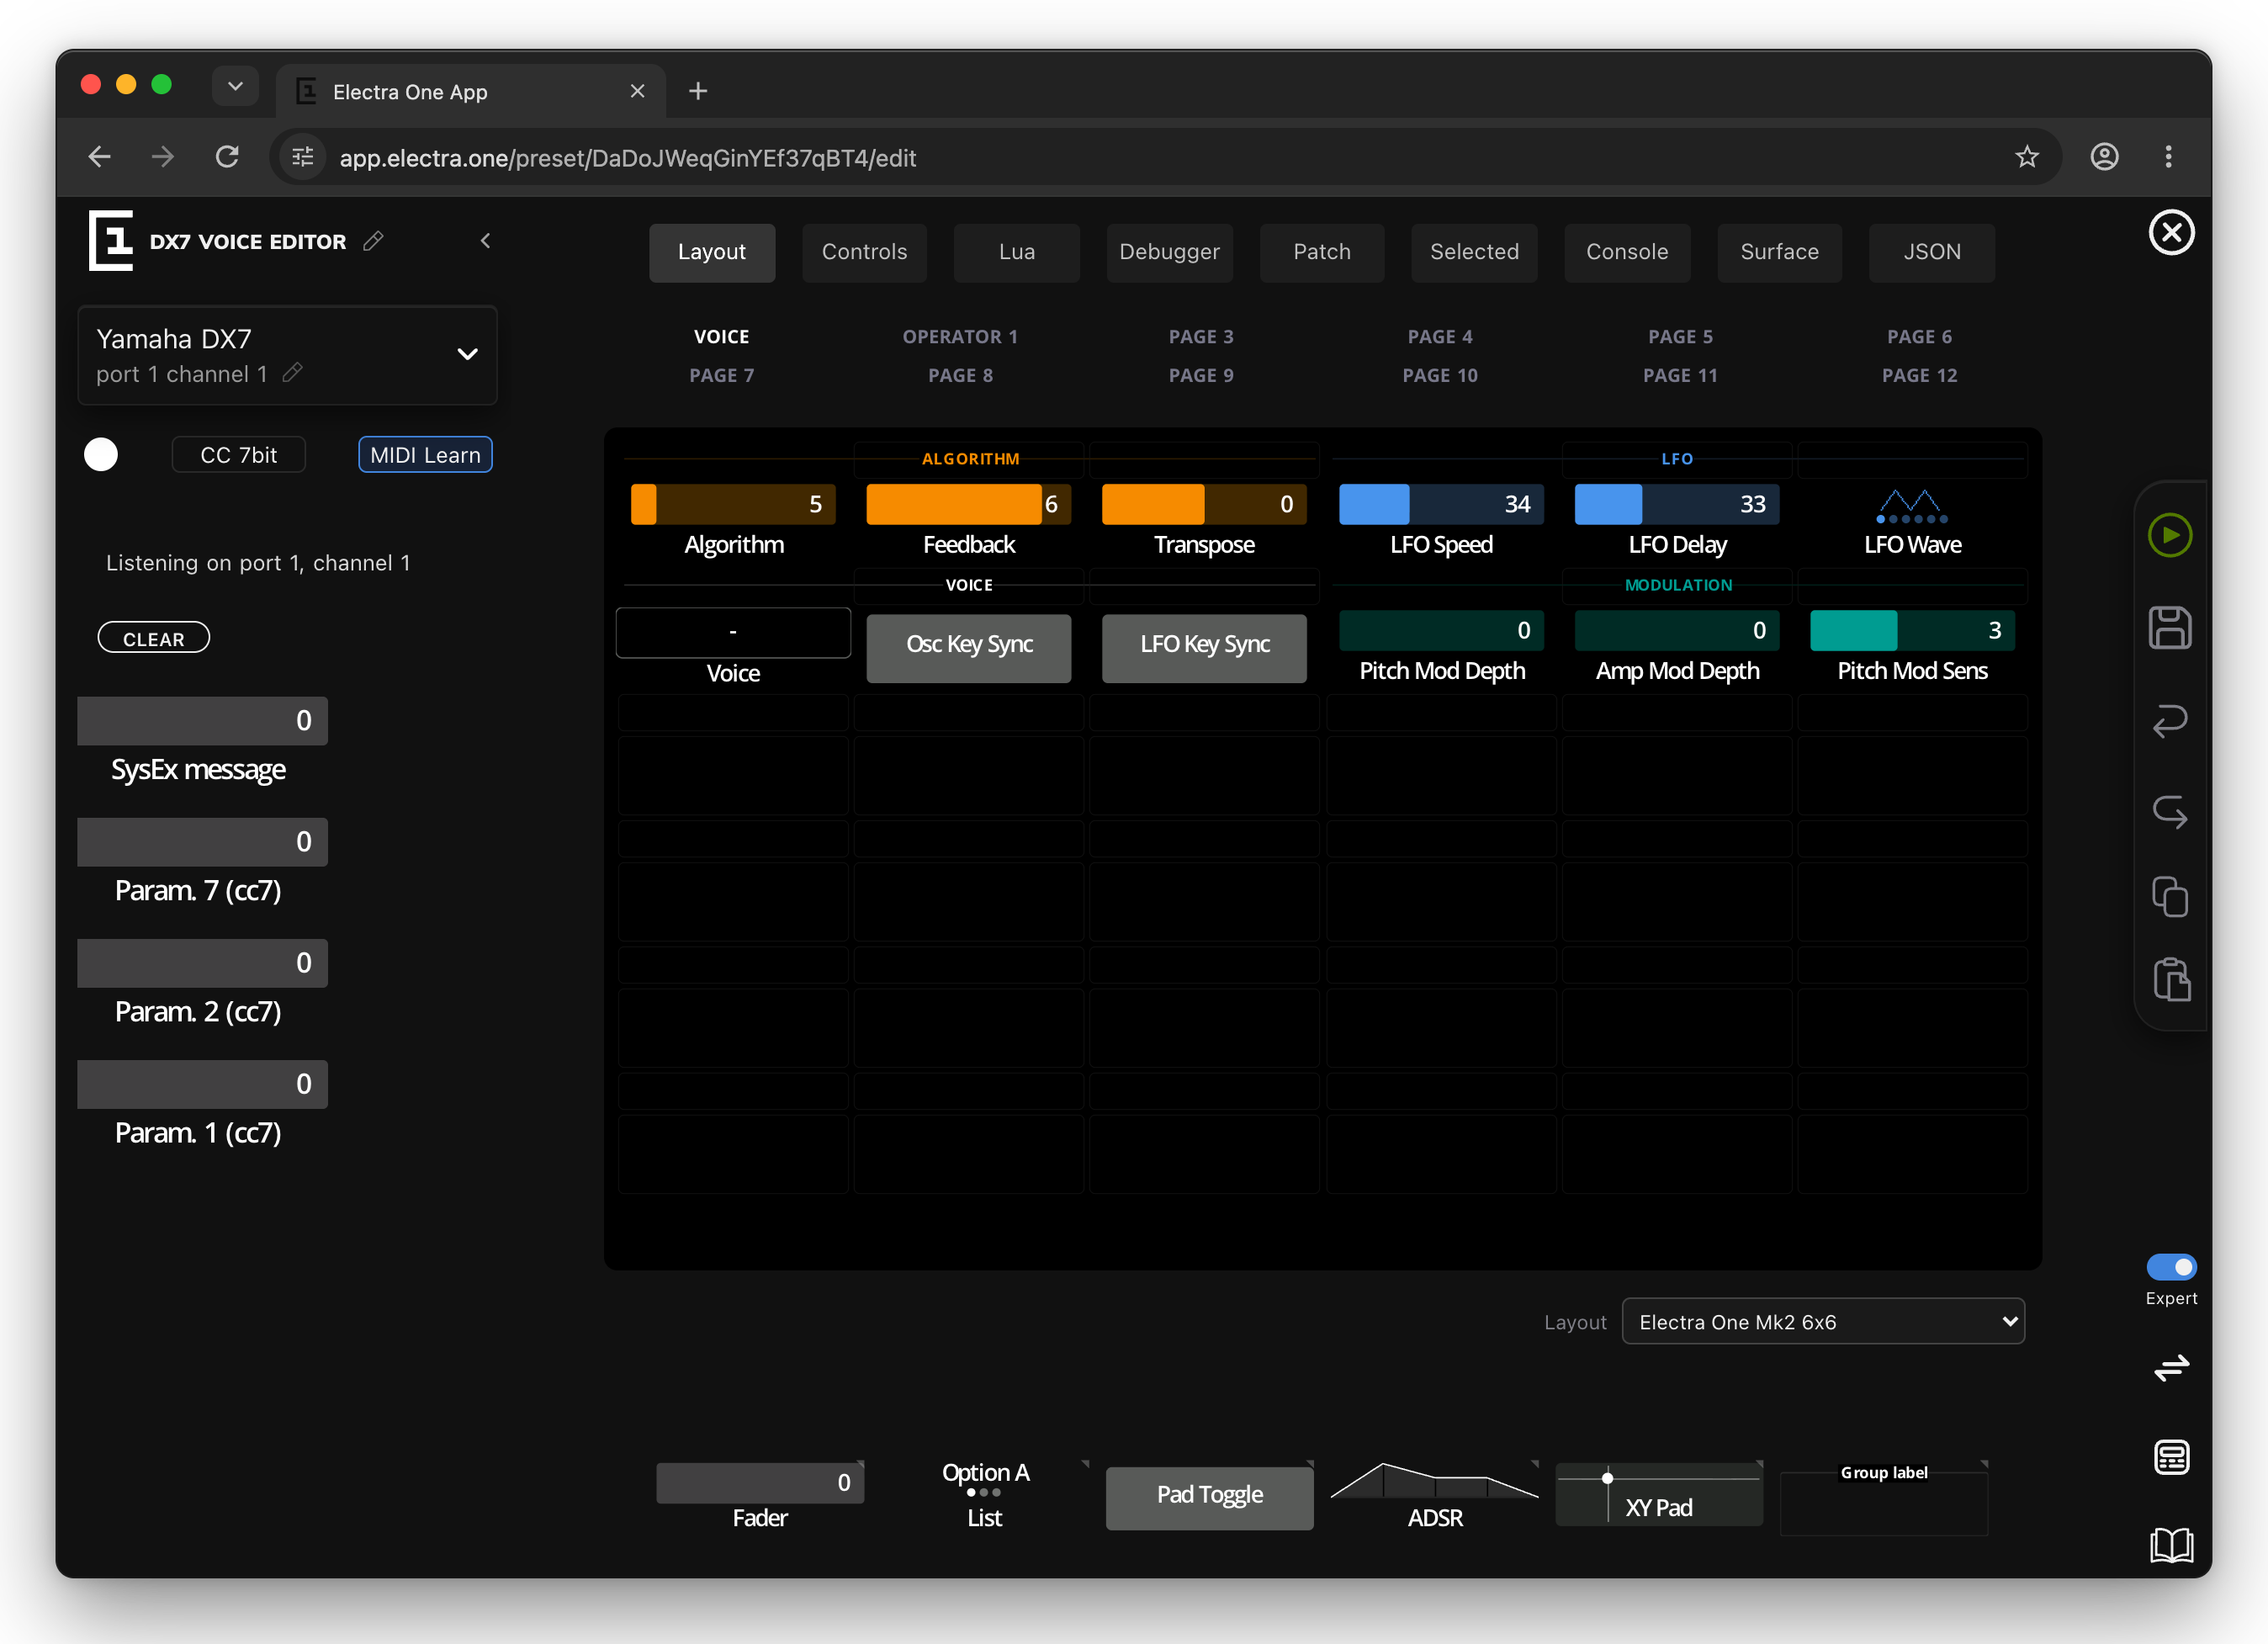Go to the OPERATOR 1 page

[961, 337]
